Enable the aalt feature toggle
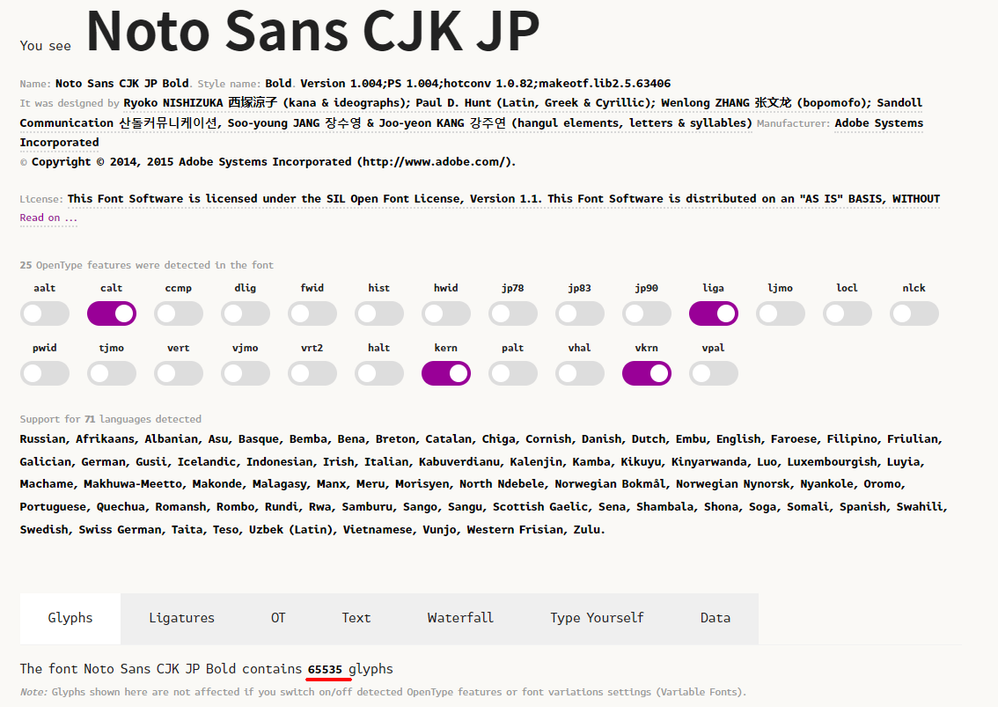The width and height of the screenshot is (998, 707). [45, 313]
